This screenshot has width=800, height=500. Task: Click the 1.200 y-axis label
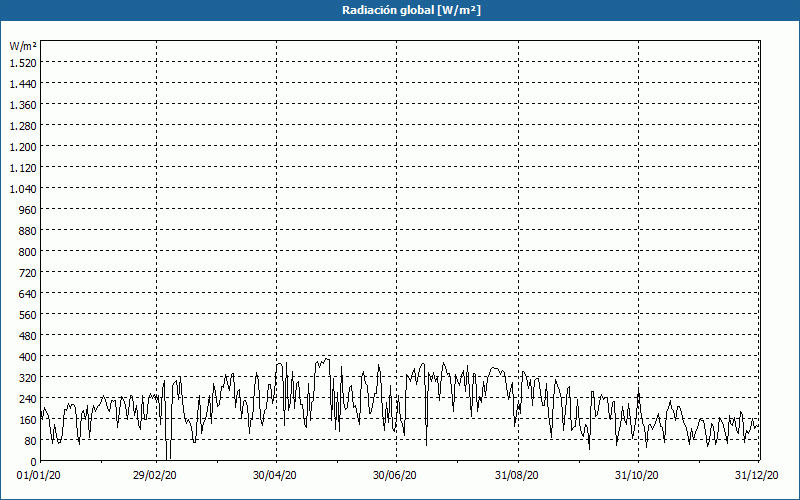23,147
